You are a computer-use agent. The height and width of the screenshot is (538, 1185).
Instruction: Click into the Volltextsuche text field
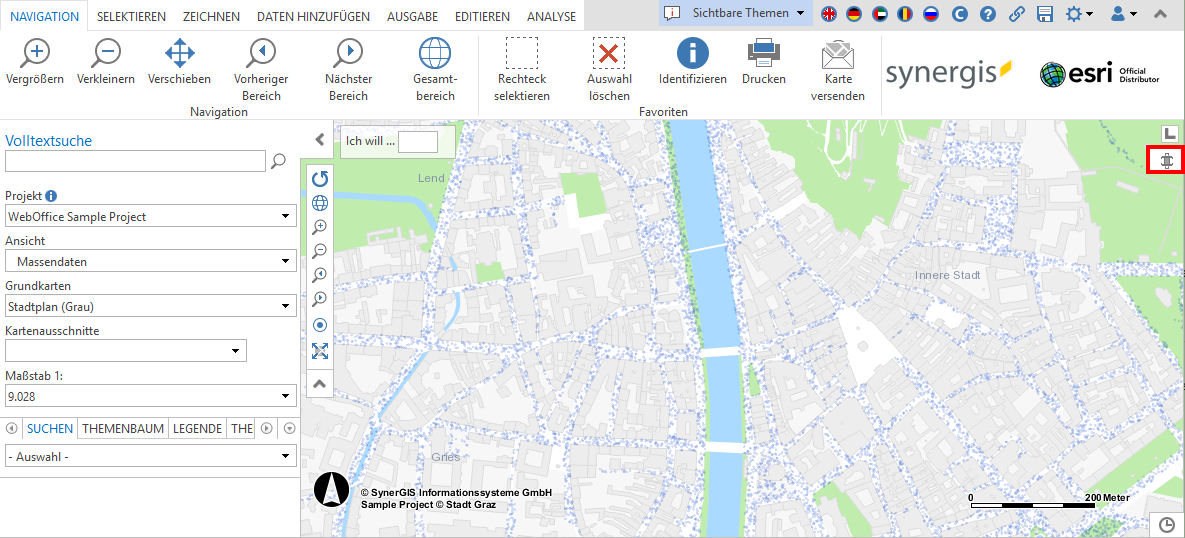click(135, 161)
